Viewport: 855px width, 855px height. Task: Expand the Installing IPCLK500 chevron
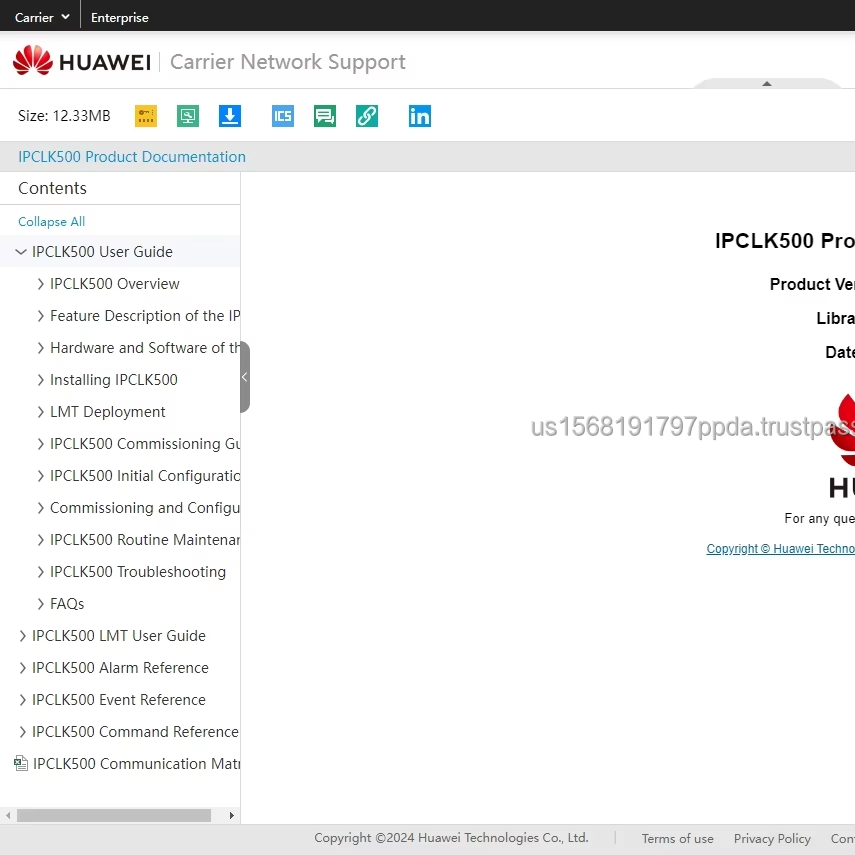40,380
